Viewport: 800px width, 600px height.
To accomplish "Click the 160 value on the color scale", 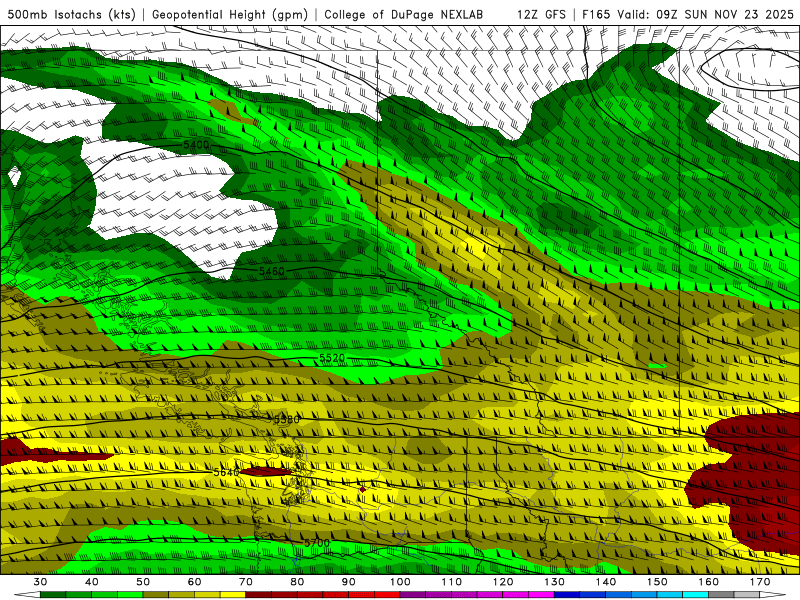I will tap(709, 582).
